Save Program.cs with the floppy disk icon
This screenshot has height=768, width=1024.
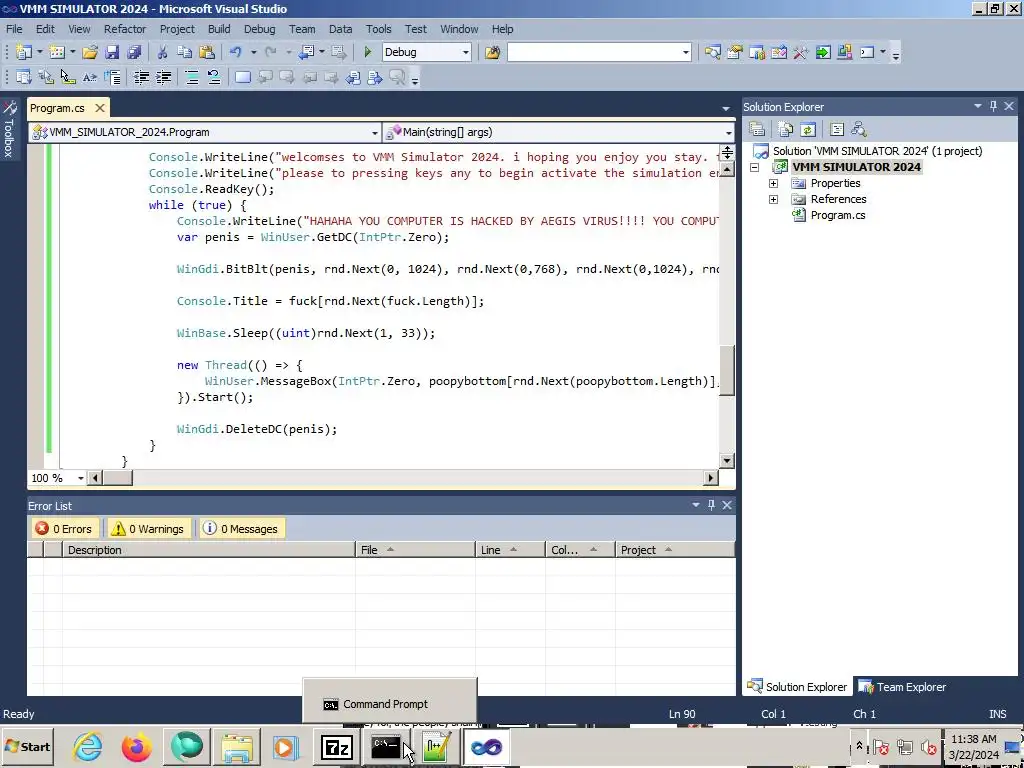[112, 52]
